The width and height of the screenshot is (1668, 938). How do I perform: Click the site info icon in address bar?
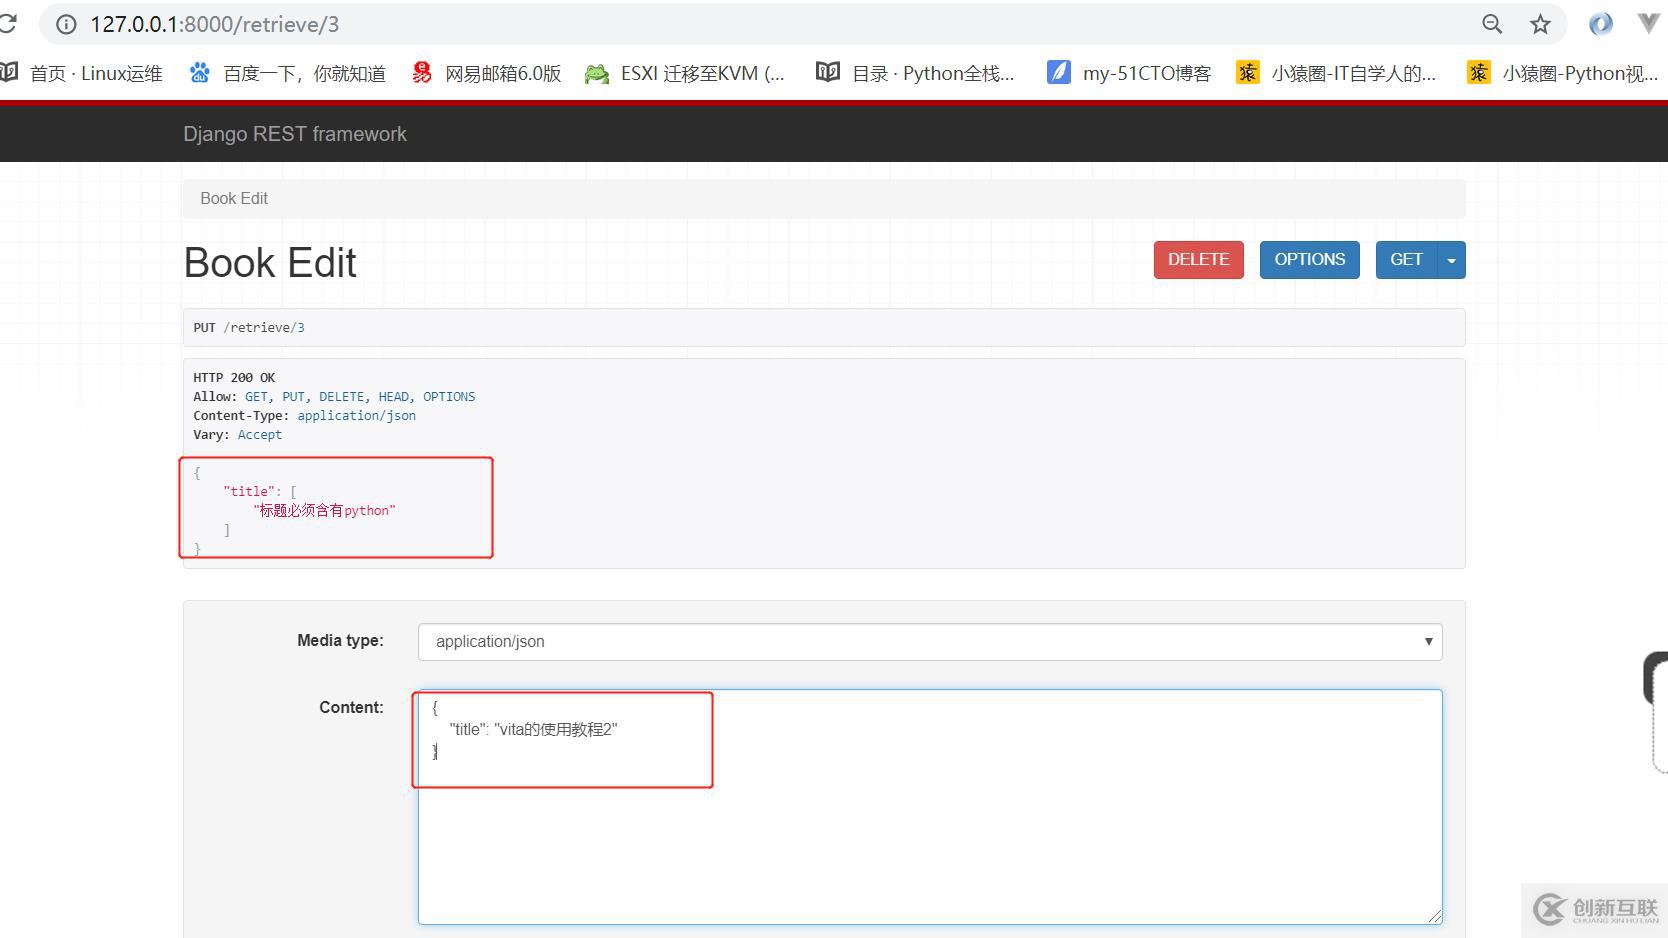(x=66, y=24)
